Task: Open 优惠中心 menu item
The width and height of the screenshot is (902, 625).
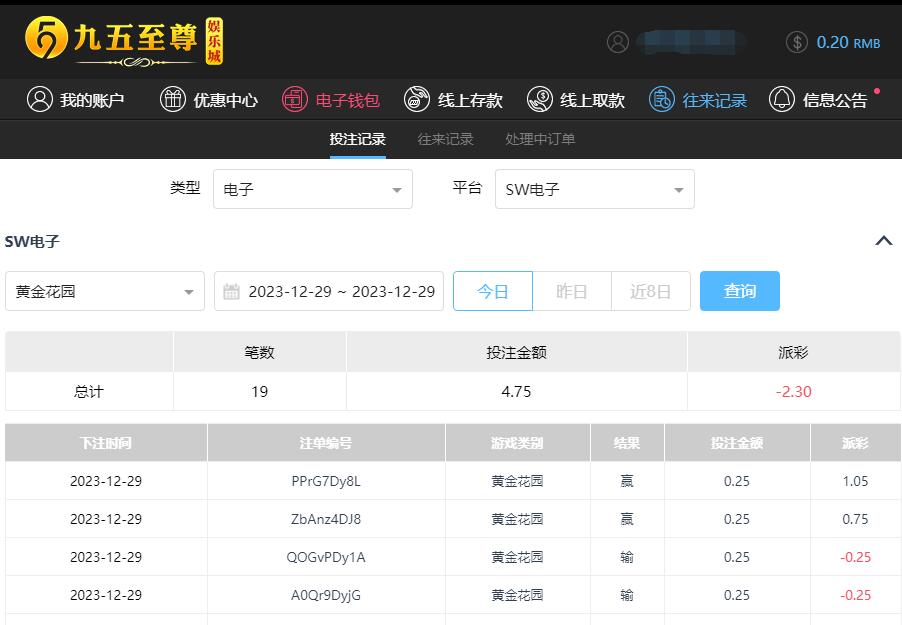Action: click(x=209, y=100)
